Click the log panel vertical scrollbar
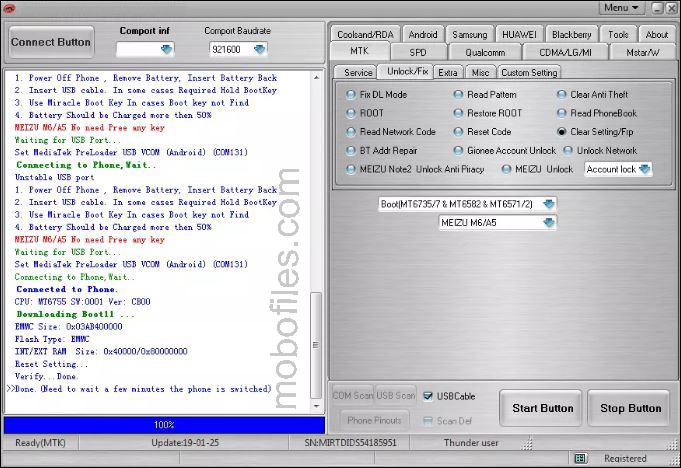681x468 pixels. click(x=317, y=240)
